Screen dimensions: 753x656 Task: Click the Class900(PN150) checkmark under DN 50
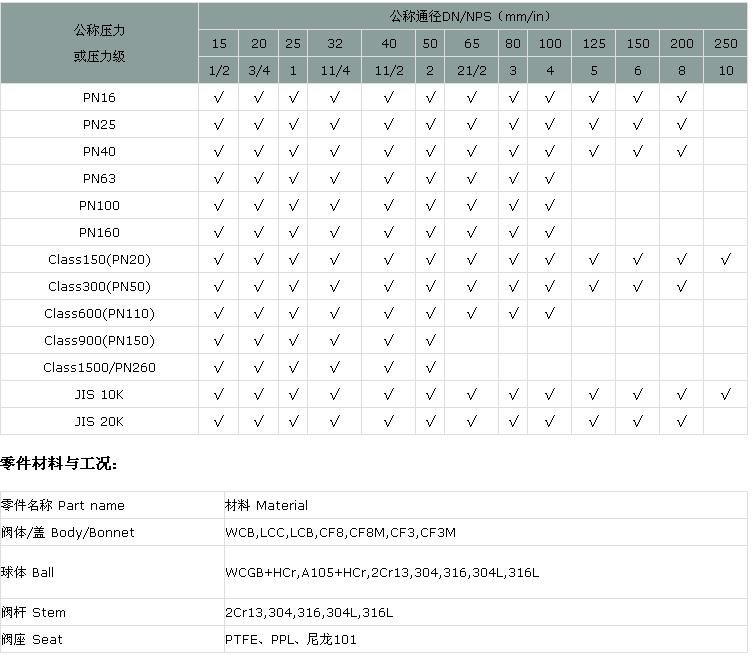(x=430, y=341)
